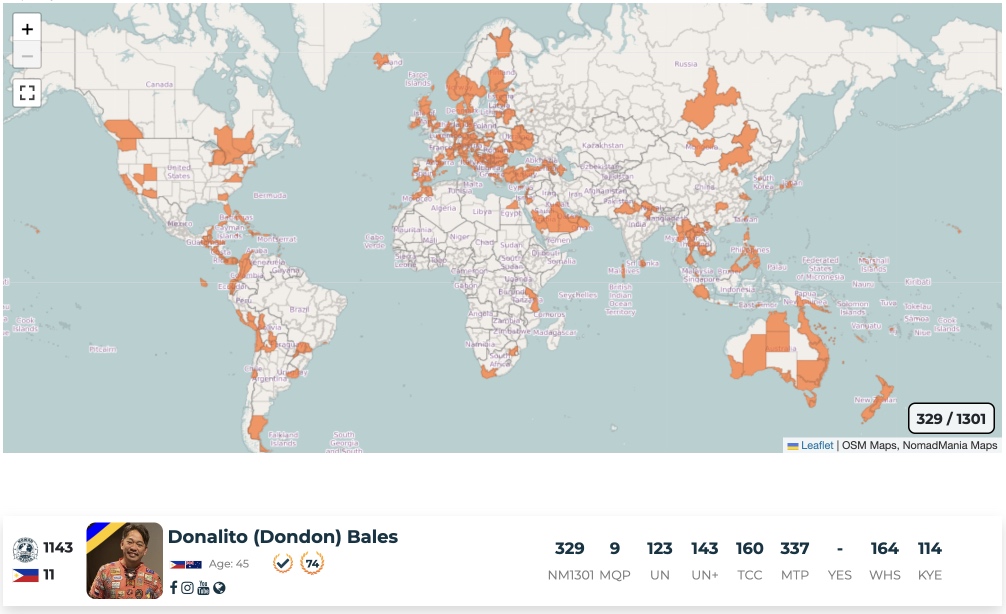
Task: Click the Australia flag under the name
Action: 193,565
